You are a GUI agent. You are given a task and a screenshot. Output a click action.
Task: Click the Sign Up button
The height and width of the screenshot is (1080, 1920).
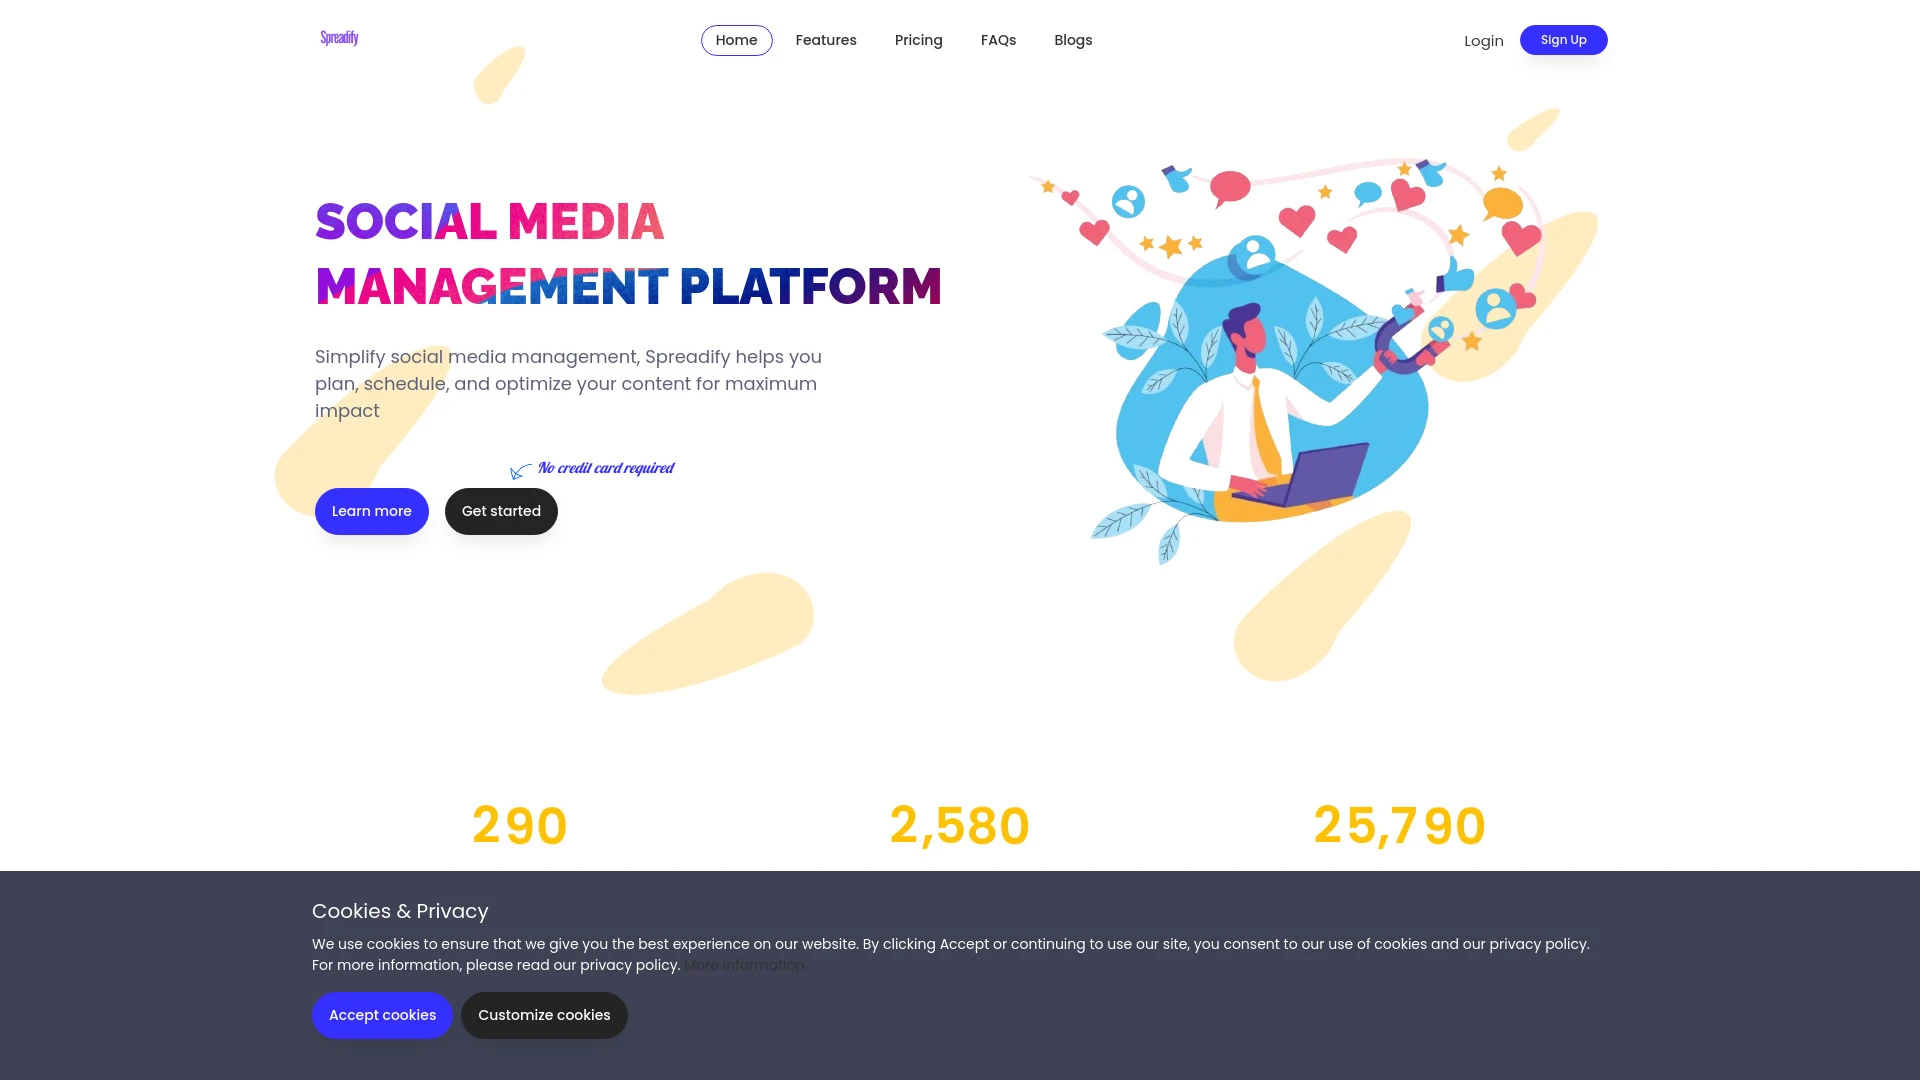point(1563,40)
